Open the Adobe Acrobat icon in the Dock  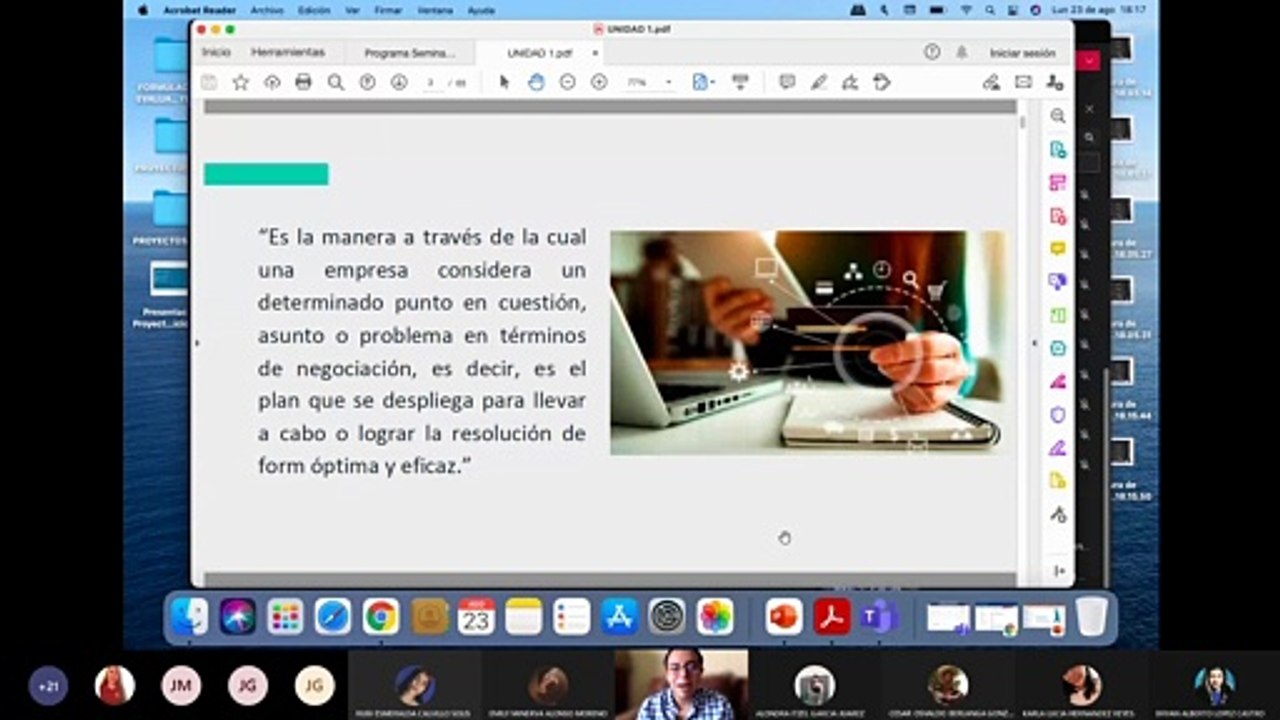[x=832, y=616]
